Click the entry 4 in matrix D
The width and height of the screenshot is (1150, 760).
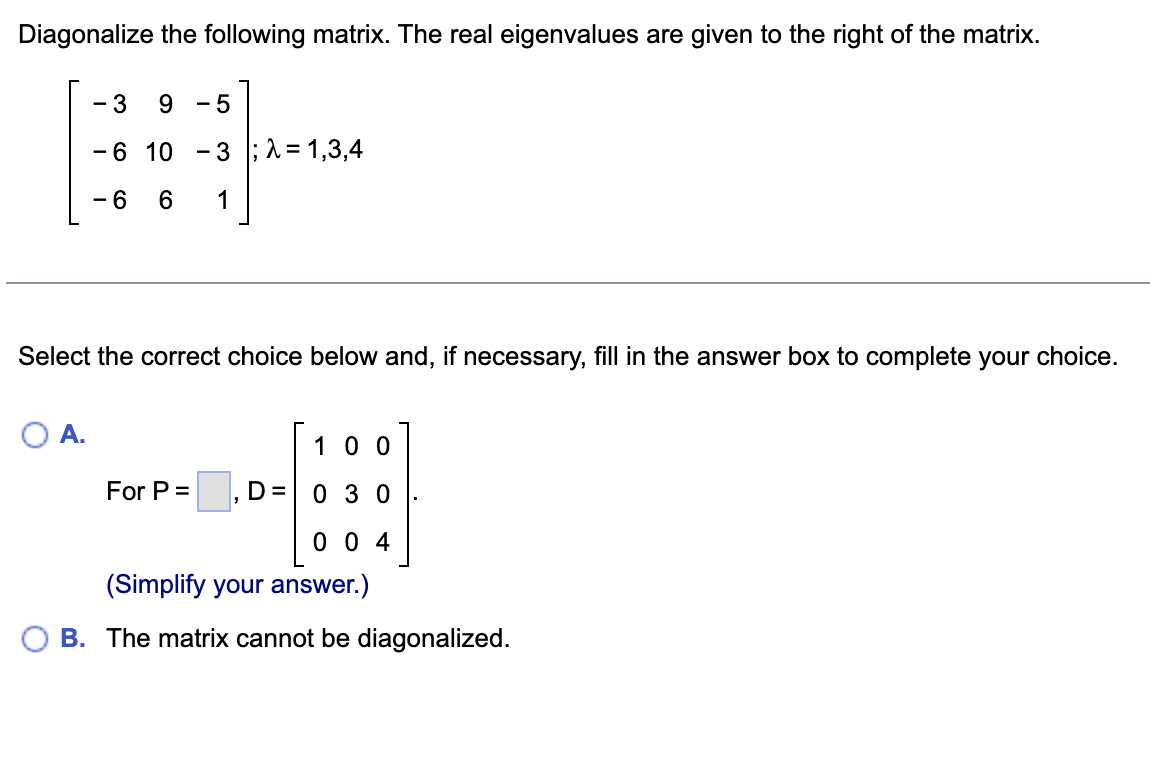383,542
